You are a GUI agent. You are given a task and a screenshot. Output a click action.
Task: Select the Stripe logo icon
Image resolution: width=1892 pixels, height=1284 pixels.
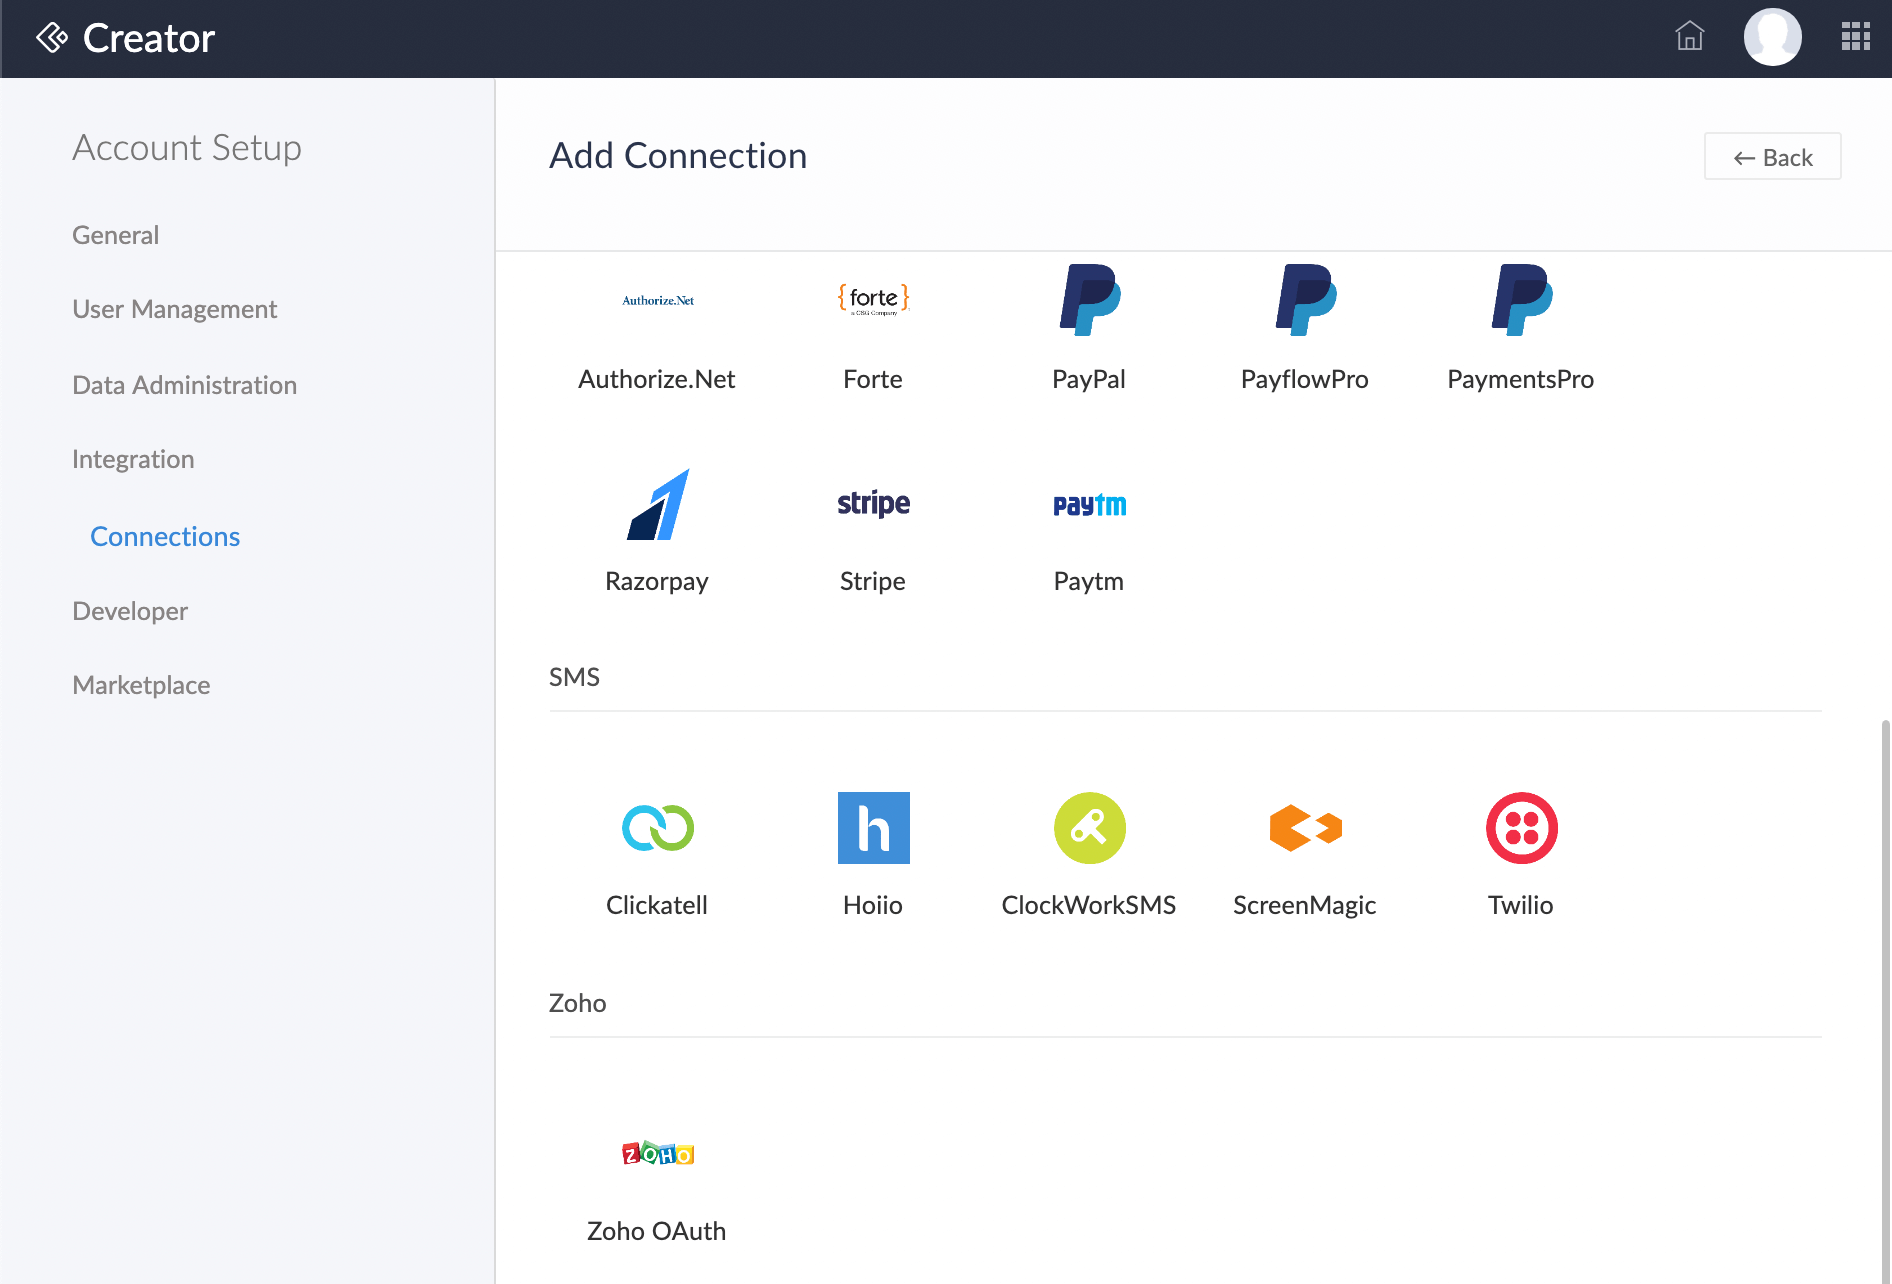click(x=873, y=503)
